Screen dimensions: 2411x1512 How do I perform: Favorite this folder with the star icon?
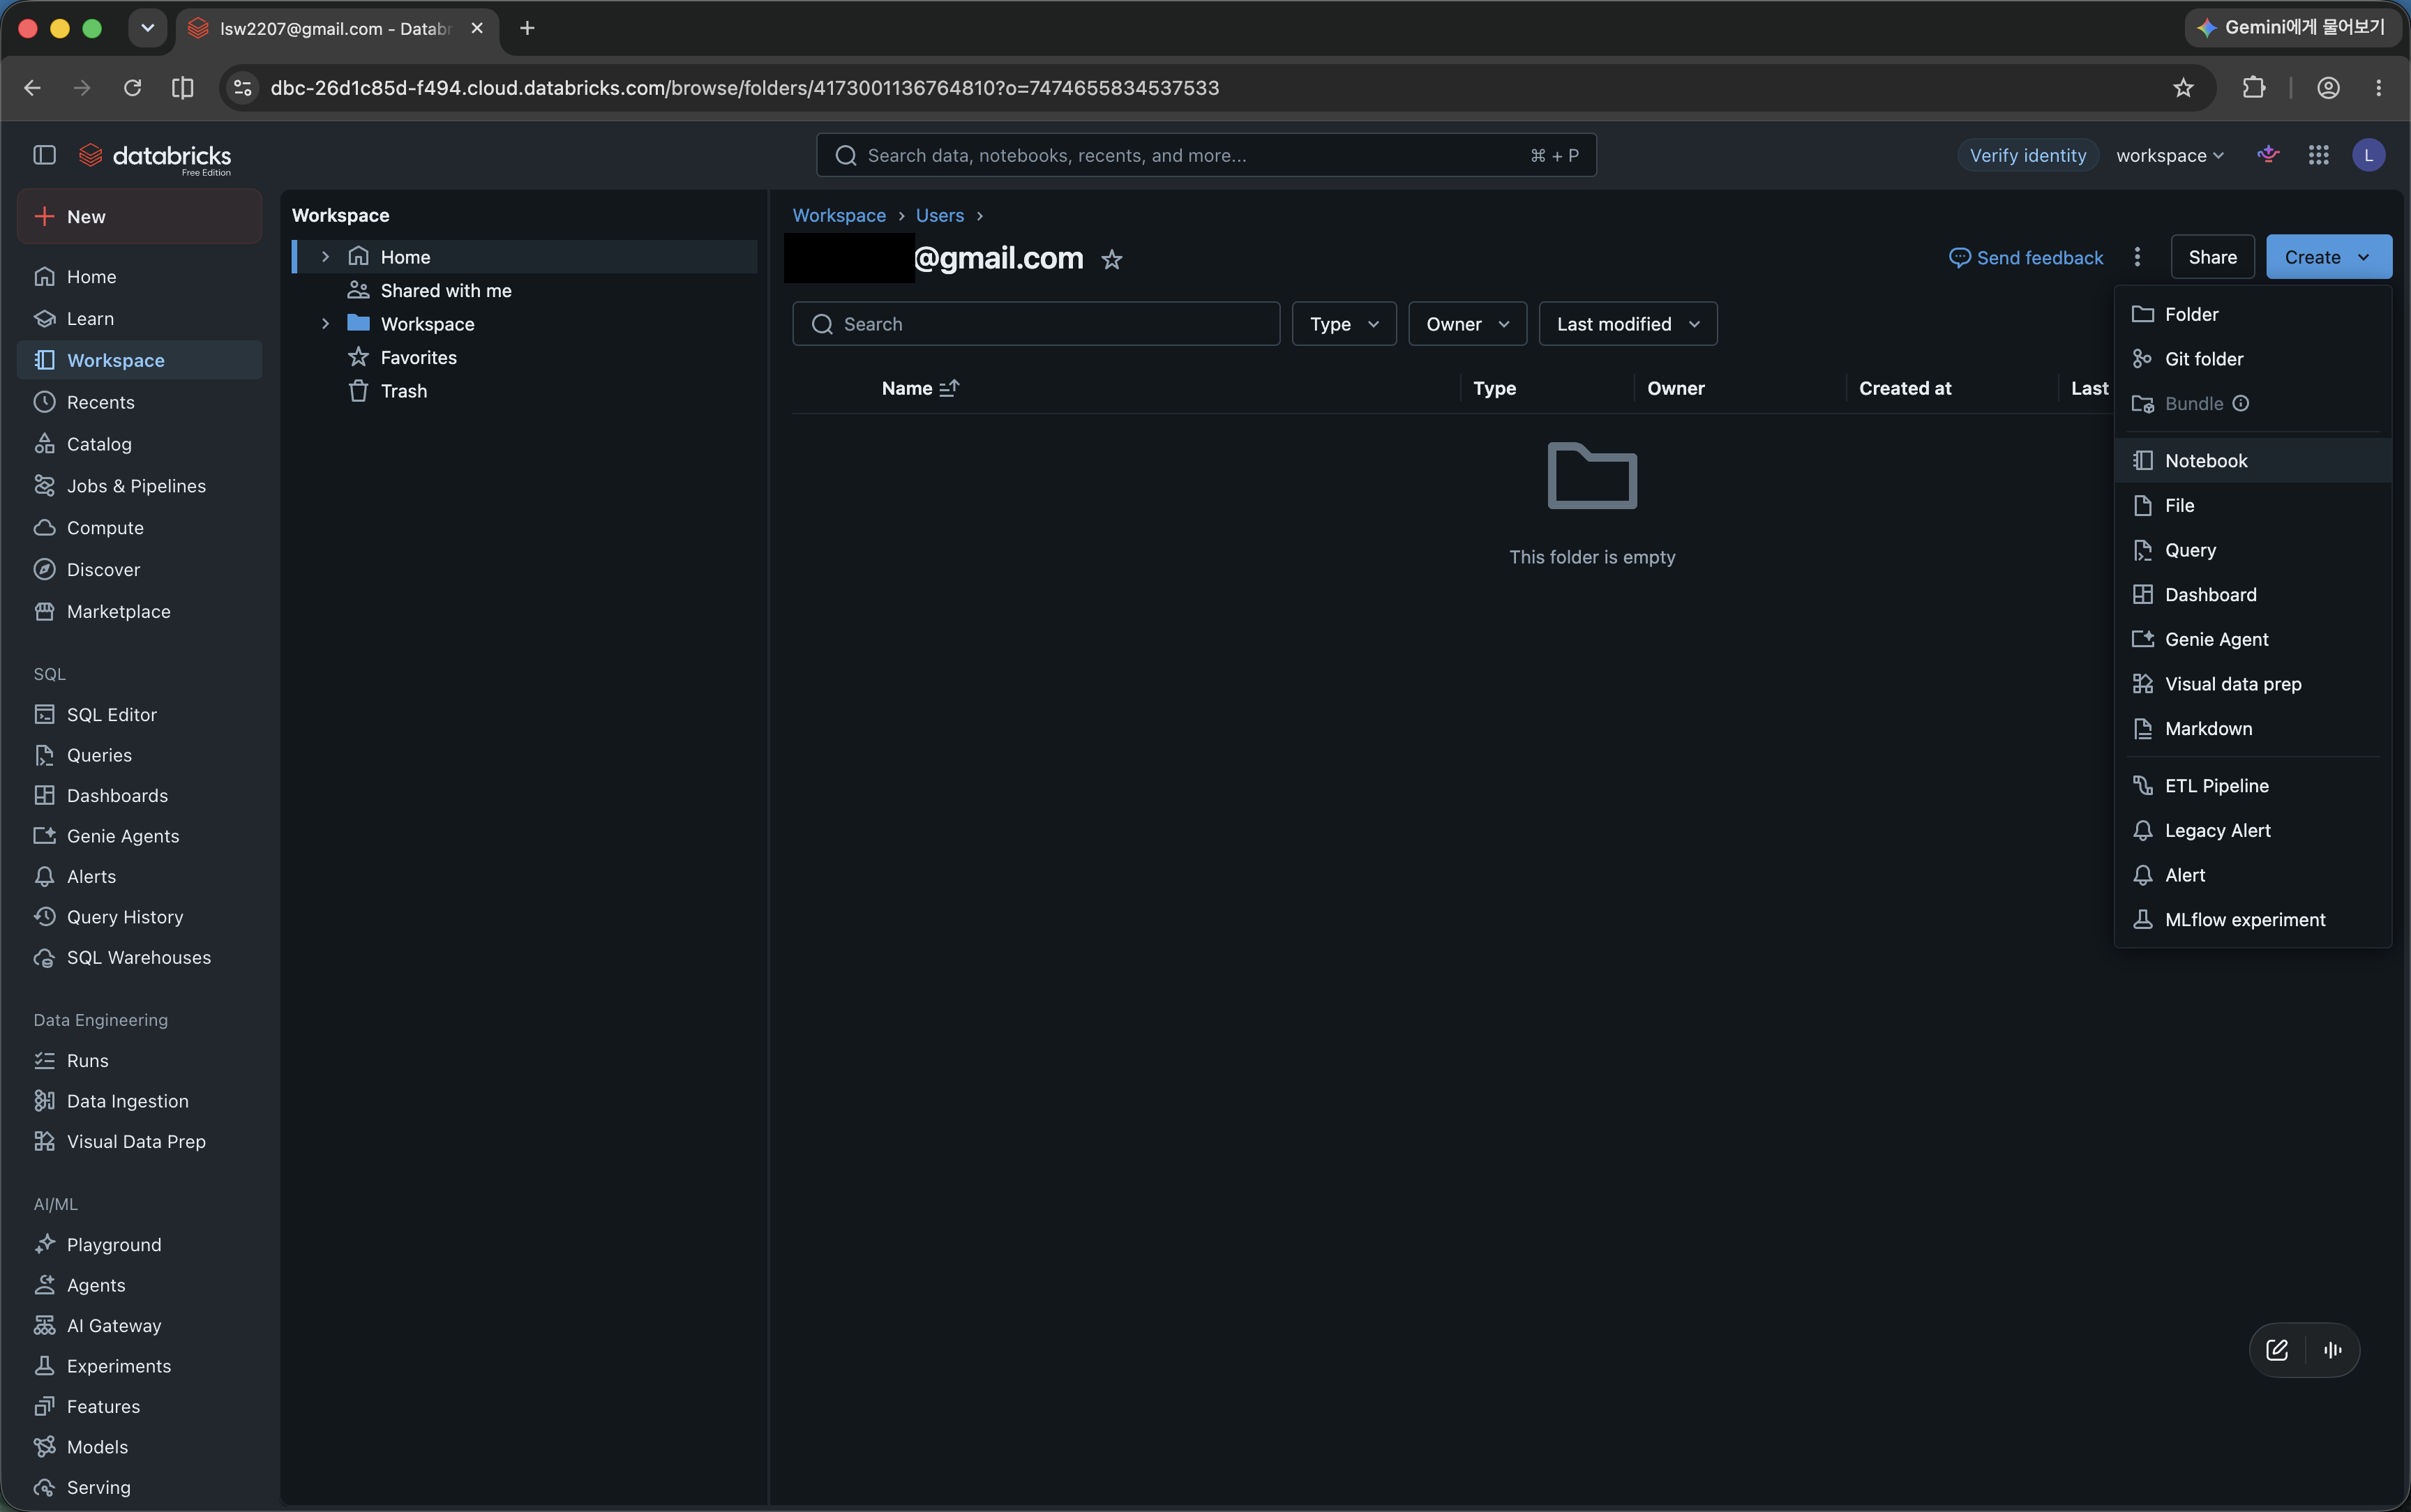coord(1111,260)
